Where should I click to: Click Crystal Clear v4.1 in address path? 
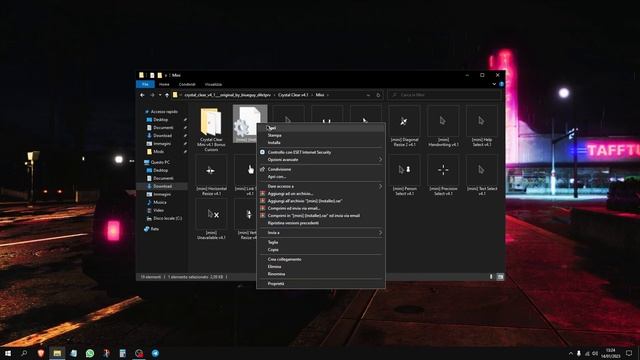pos(293,95)
